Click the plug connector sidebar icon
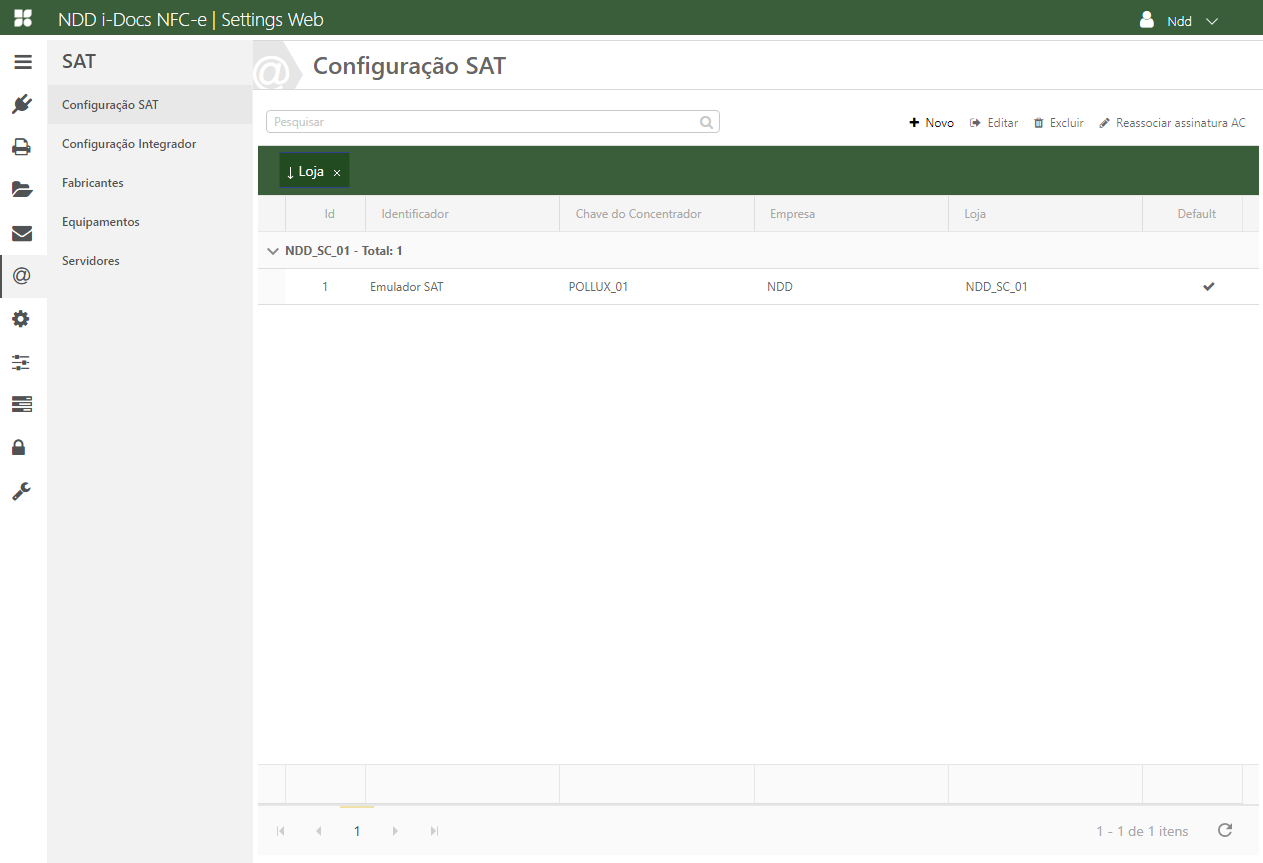This screenshot has width=1263, height=863. (22, 104)
